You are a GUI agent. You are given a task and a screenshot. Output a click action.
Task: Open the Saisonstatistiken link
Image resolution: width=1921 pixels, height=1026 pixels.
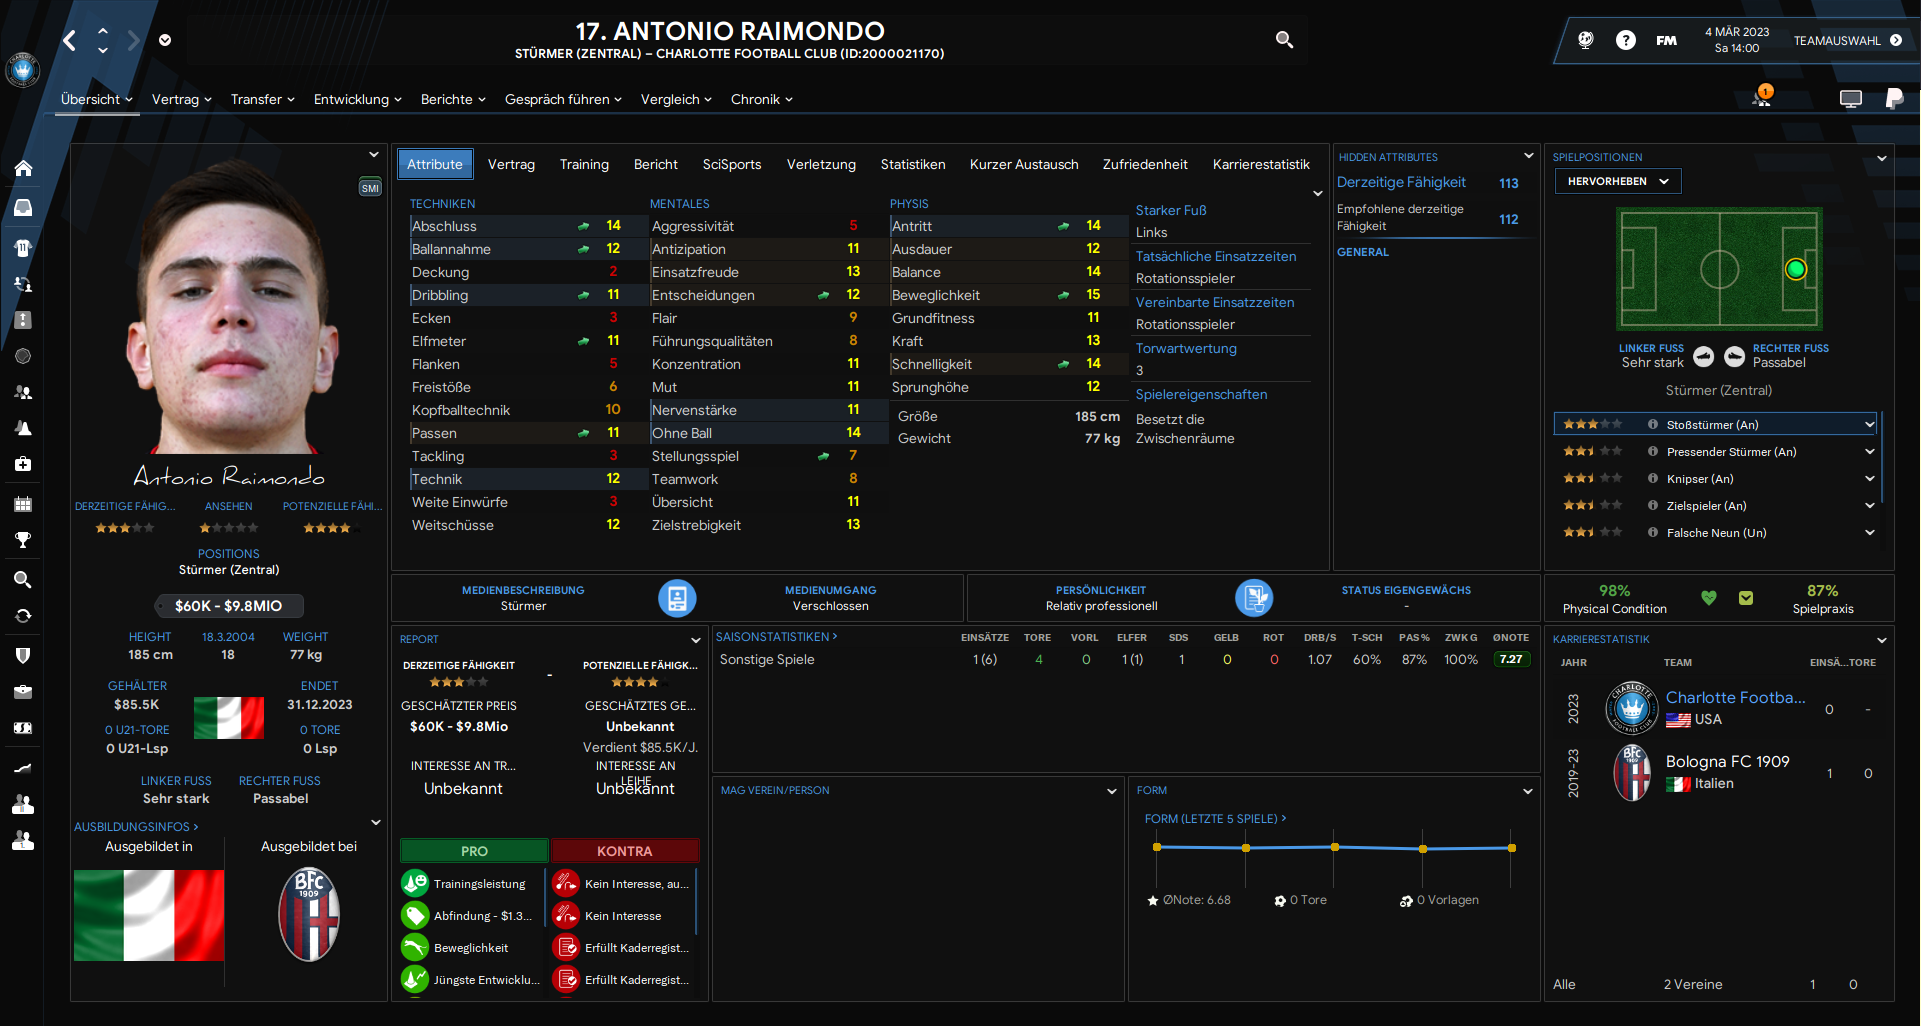point(776,637)
